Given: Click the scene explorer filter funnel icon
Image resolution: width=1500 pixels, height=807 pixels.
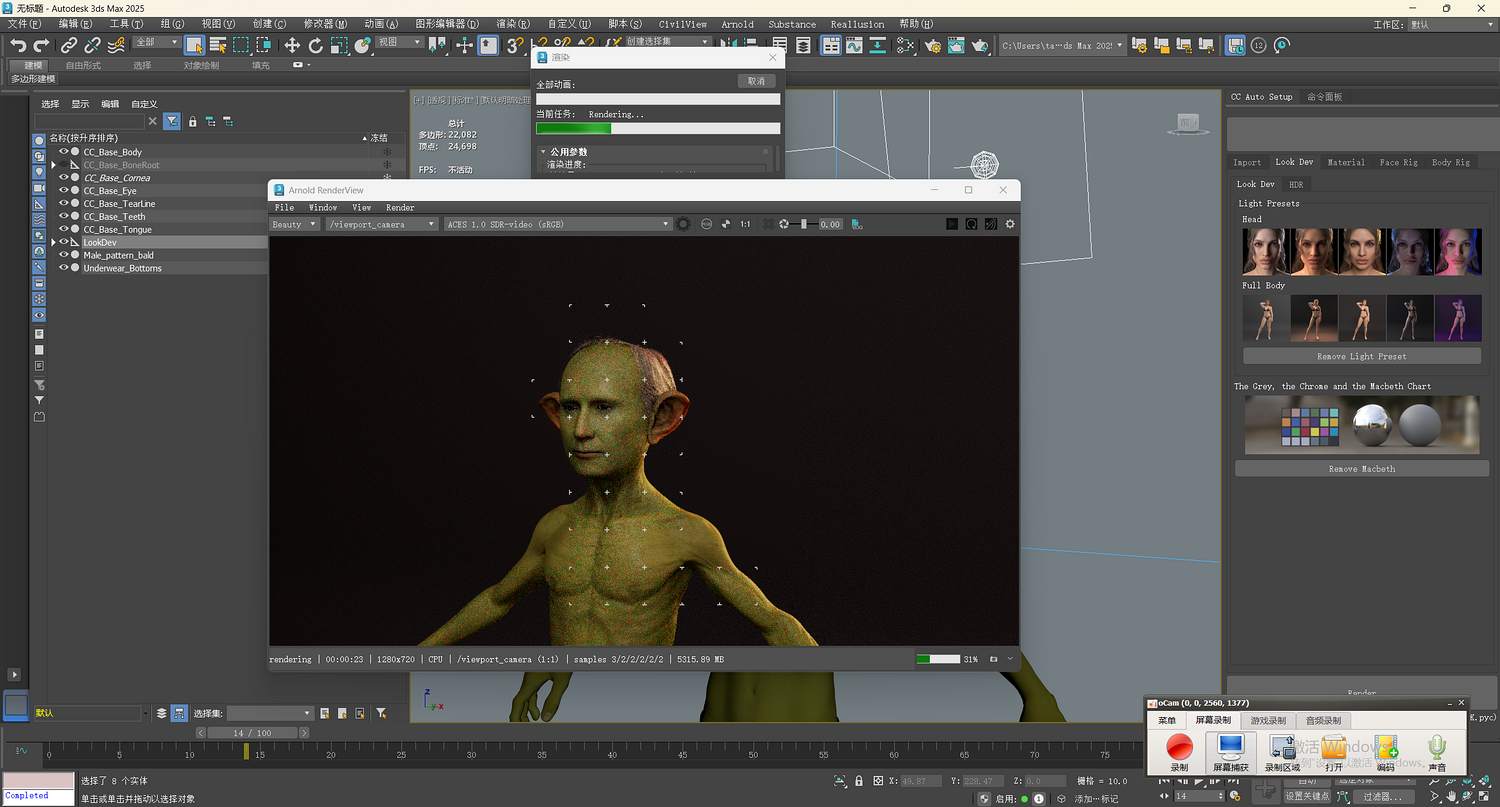Looking at the screenshot, I should 172,121.
